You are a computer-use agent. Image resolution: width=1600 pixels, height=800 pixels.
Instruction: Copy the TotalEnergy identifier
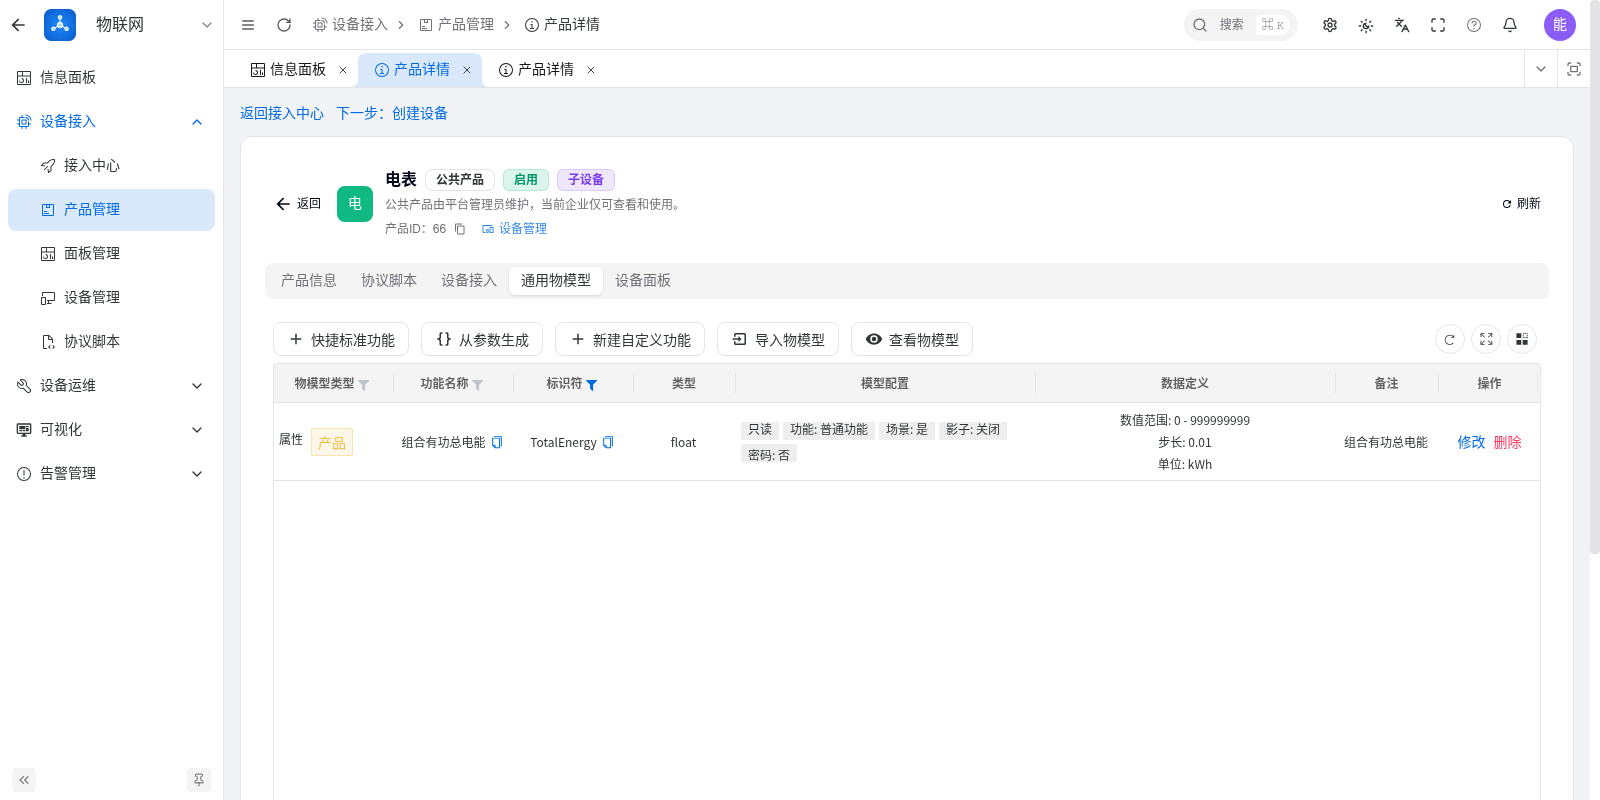[x=608, y=442]
